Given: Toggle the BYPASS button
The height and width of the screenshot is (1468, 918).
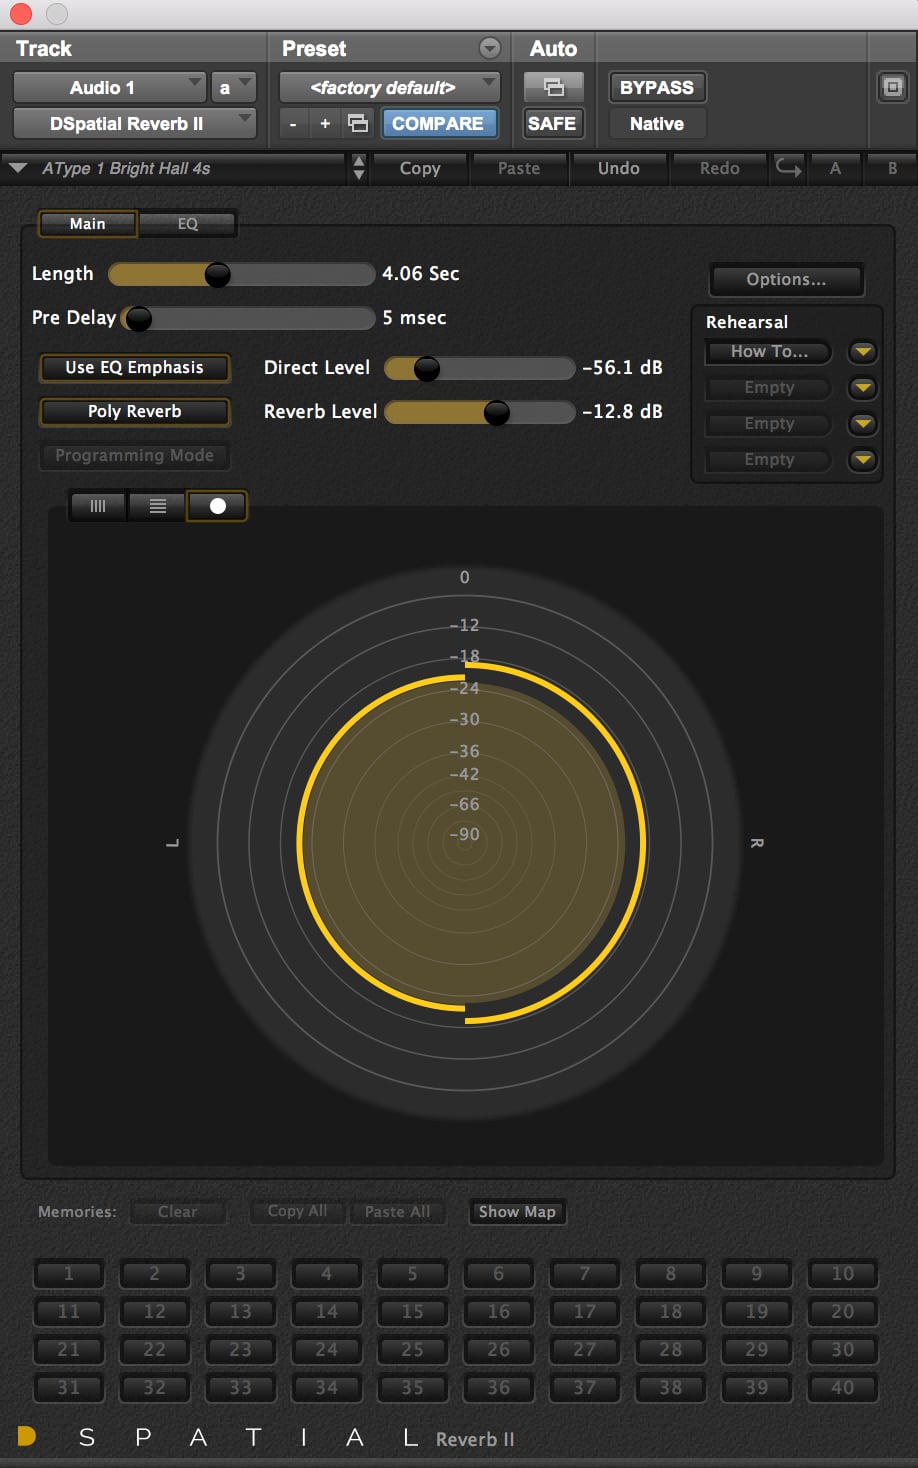Looking at the screenshot, I should (x=656, y=88).
